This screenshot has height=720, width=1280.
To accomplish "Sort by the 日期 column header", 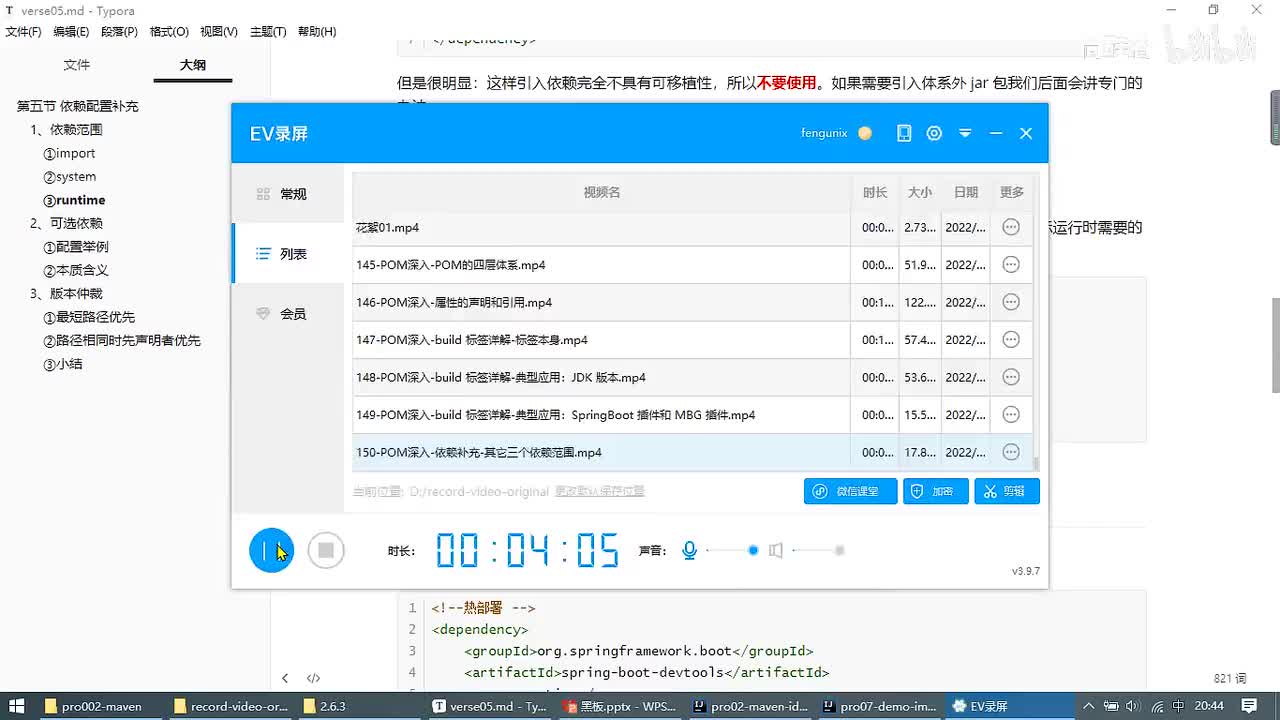I will click(x=966, y=192).
